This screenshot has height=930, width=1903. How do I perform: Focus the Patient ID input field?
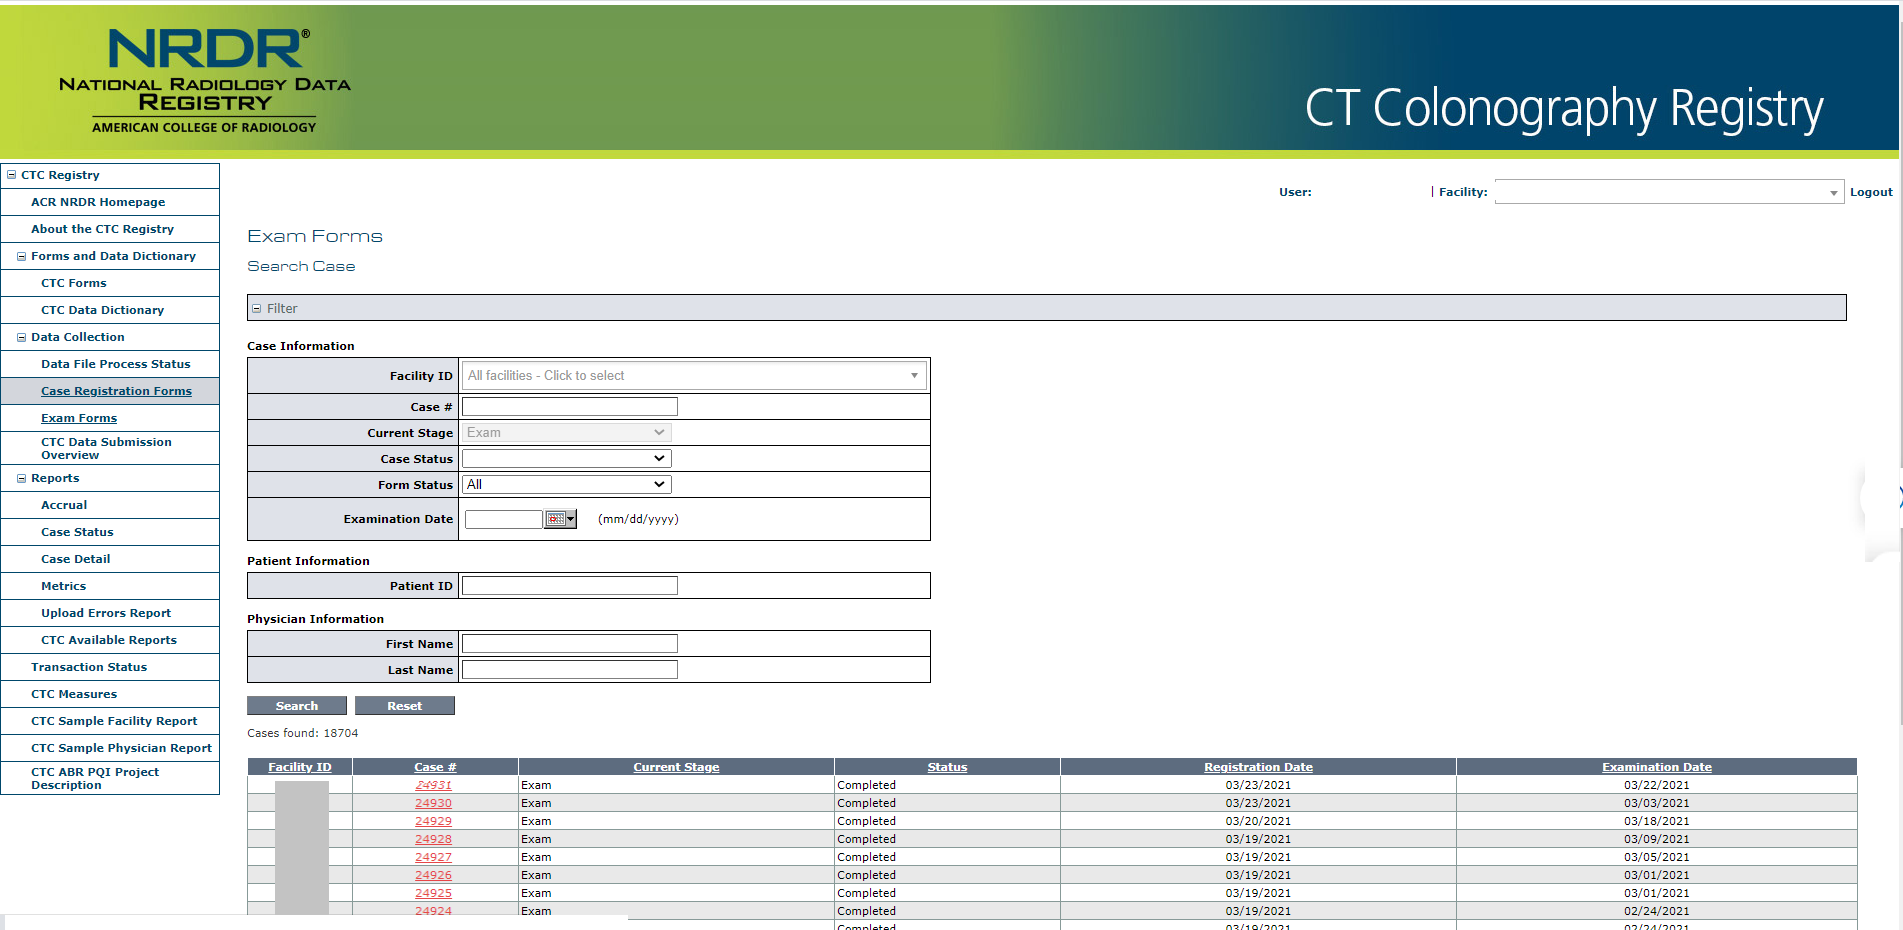click(570, 585)
